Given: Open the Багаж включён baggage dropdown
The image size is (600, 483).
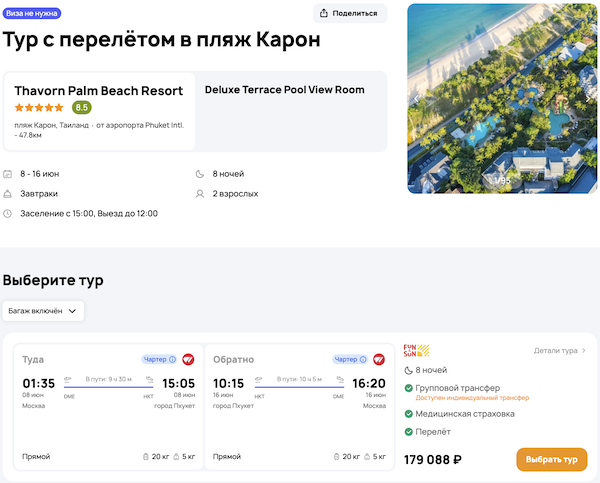Looking at the screenshot, I should coord(43,311).
